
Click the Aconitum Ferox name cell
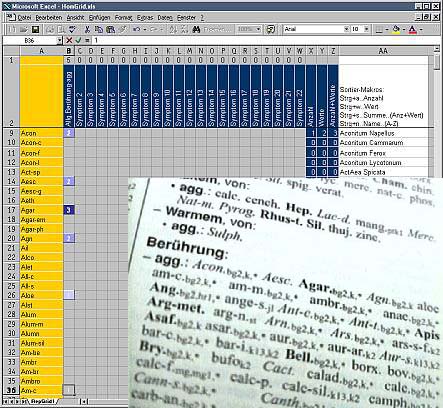point(383,153)
